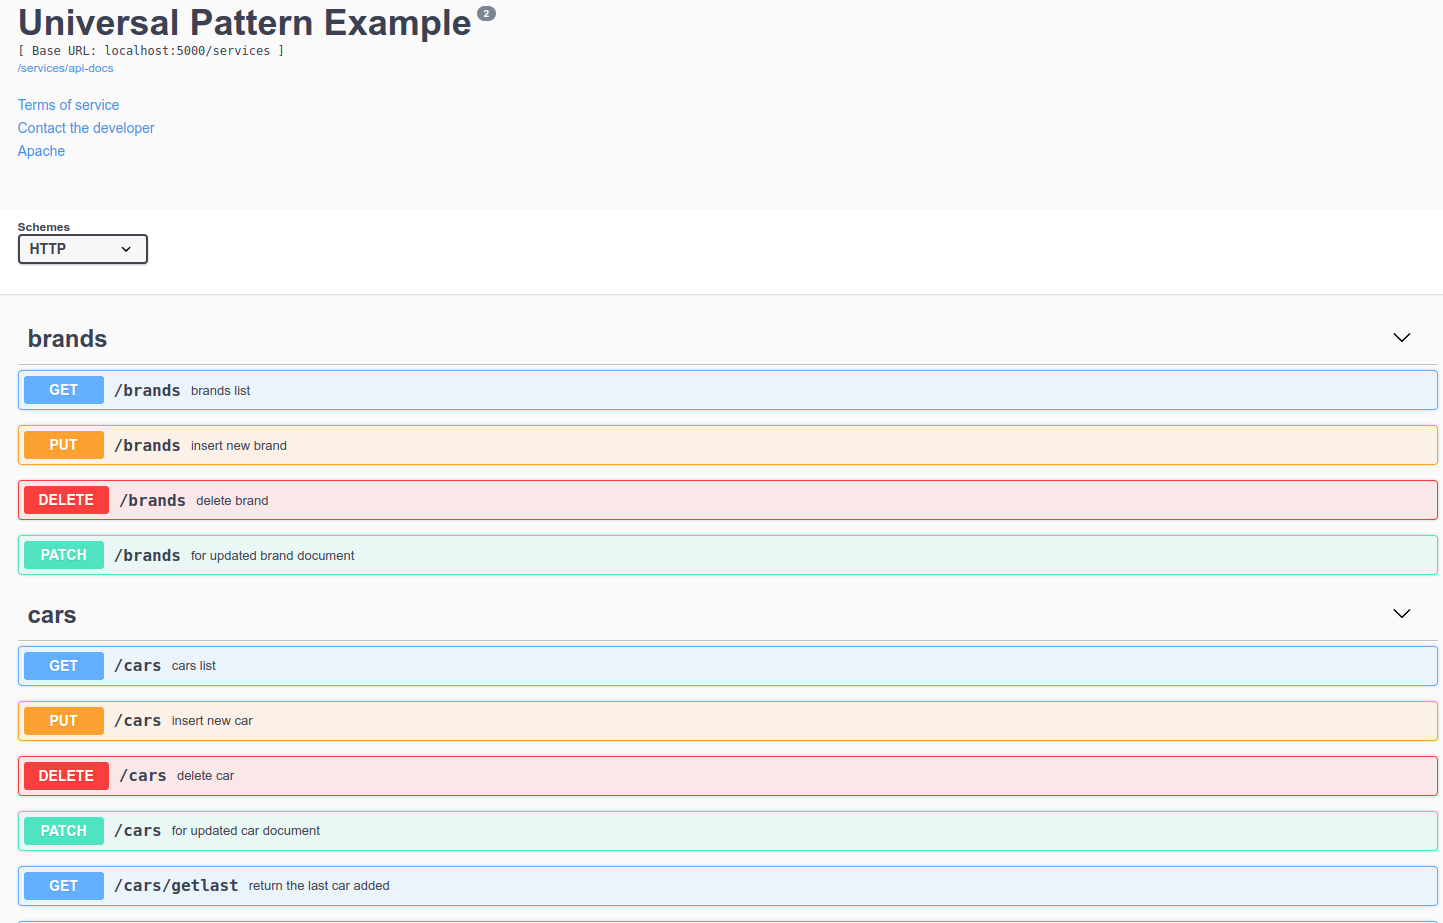Screen dimensions: 1443x923
Task: Click PATCH badge for /cars
Action: click(64, 831)
